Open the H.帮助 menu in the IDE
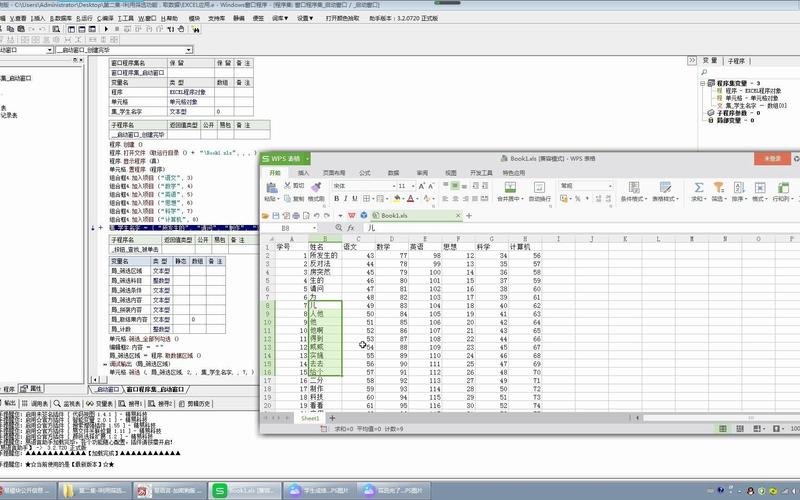800x500 pixels. pyautogui.click(x=169, y=18)
